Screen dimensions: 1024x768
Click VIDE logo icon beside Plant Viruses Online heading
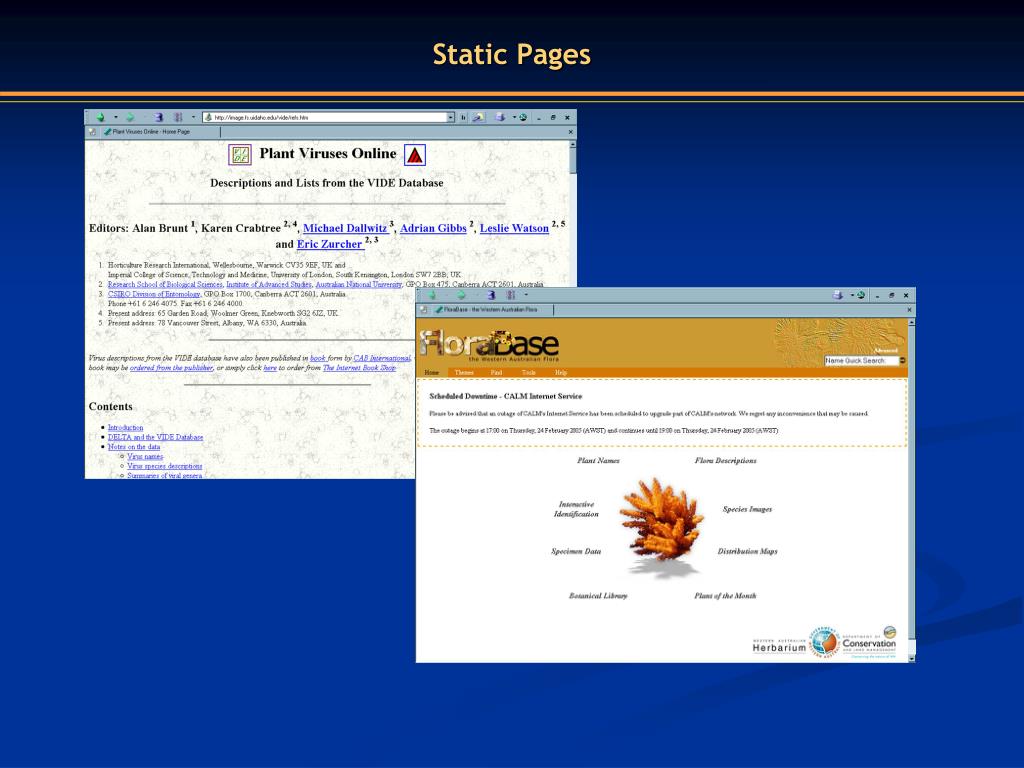coord(240,155)
